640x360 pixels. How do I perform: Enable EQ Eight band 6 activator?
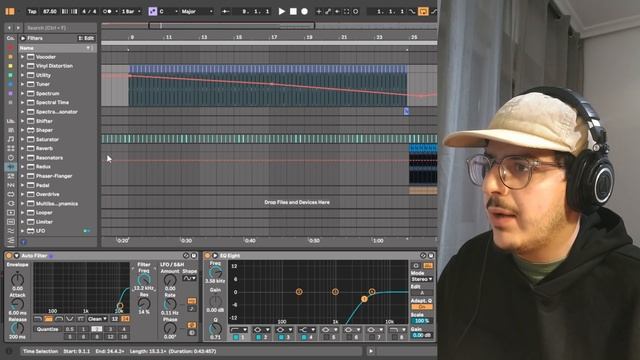(349, 338)
